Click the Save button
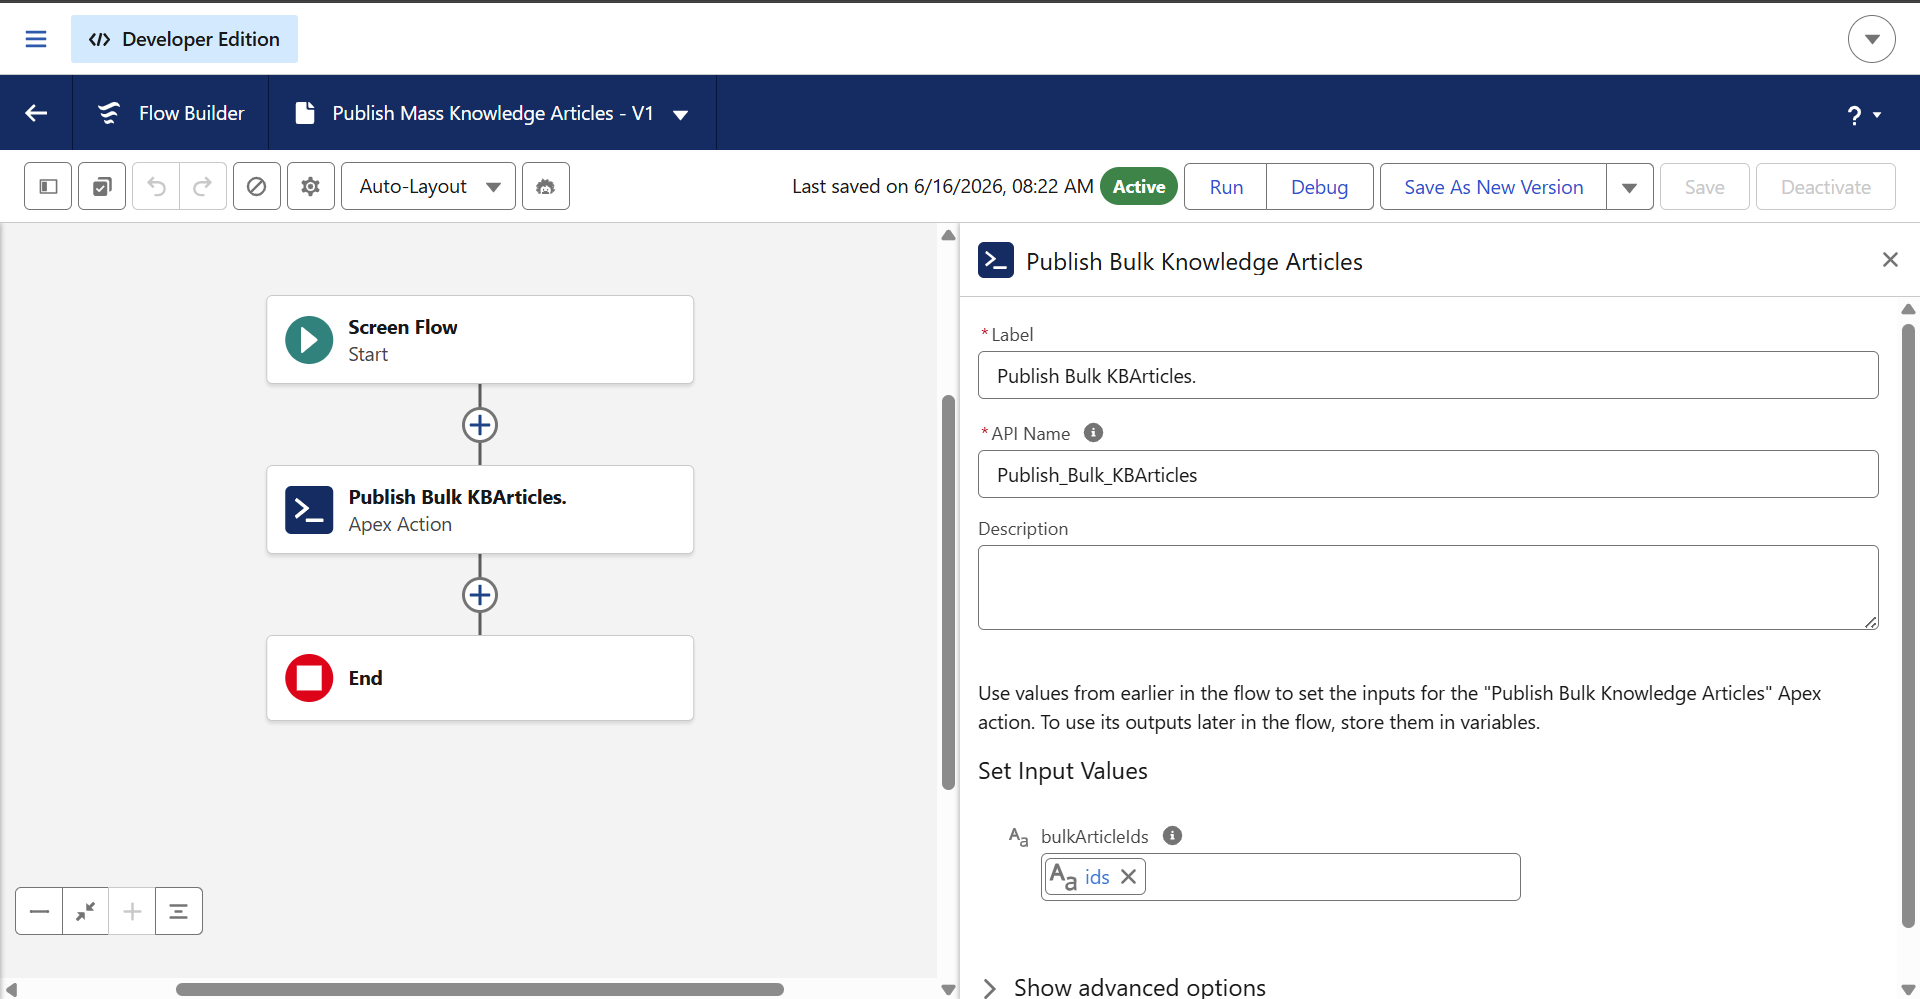The width and height of the screenshot is (1920, 999). coord(1704,186)
